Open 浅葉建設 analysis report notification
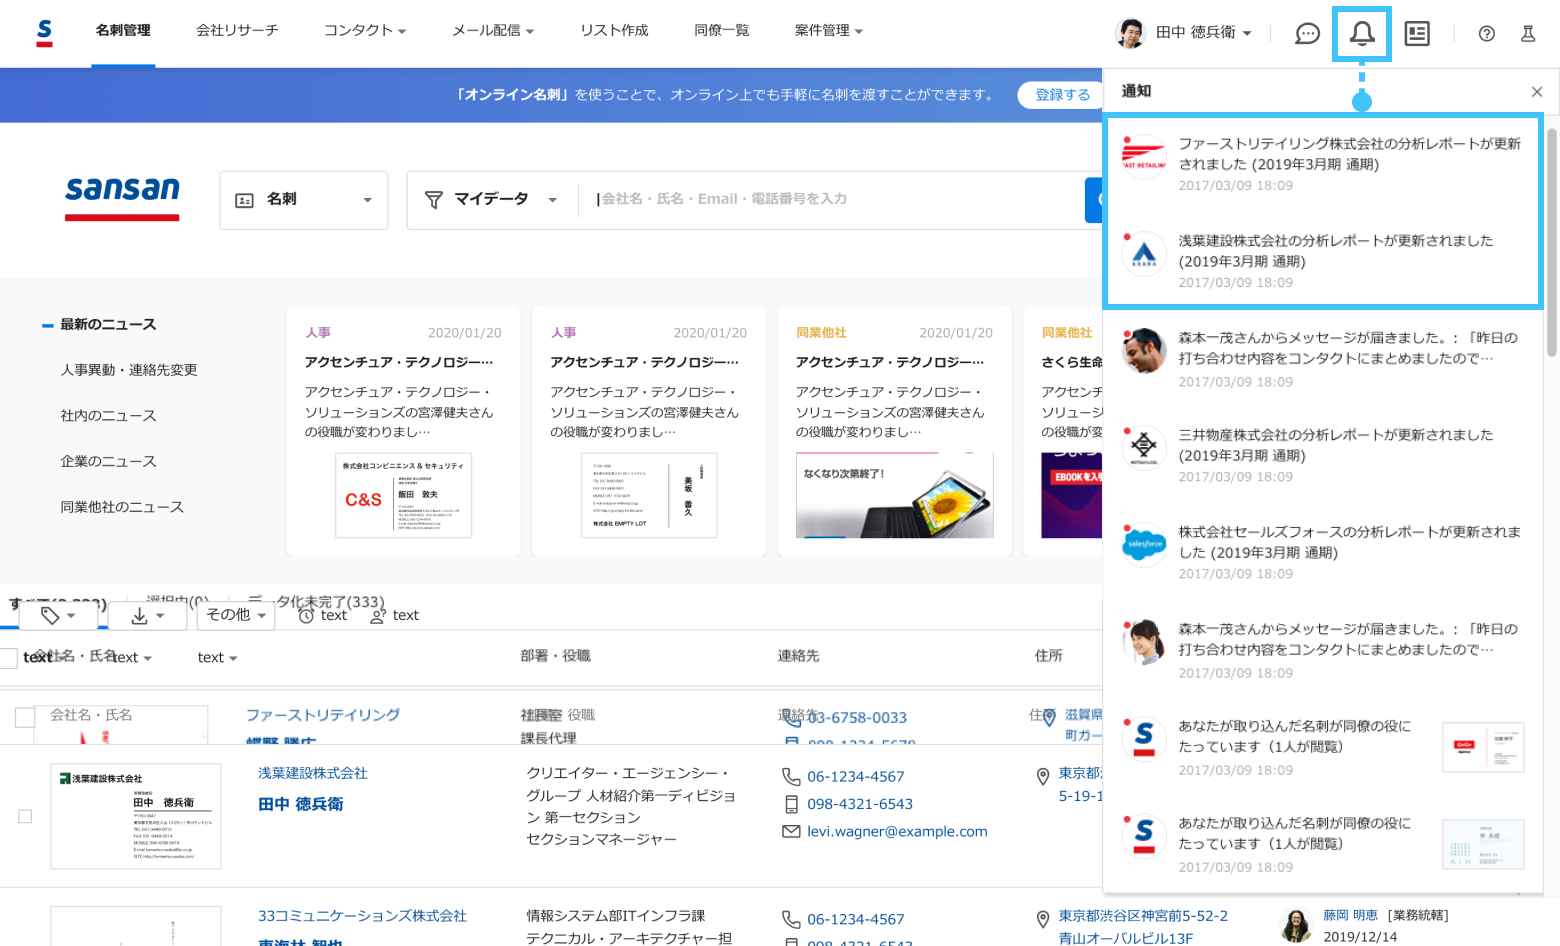Screen dimensions: 1560x946 (1324, 260)
